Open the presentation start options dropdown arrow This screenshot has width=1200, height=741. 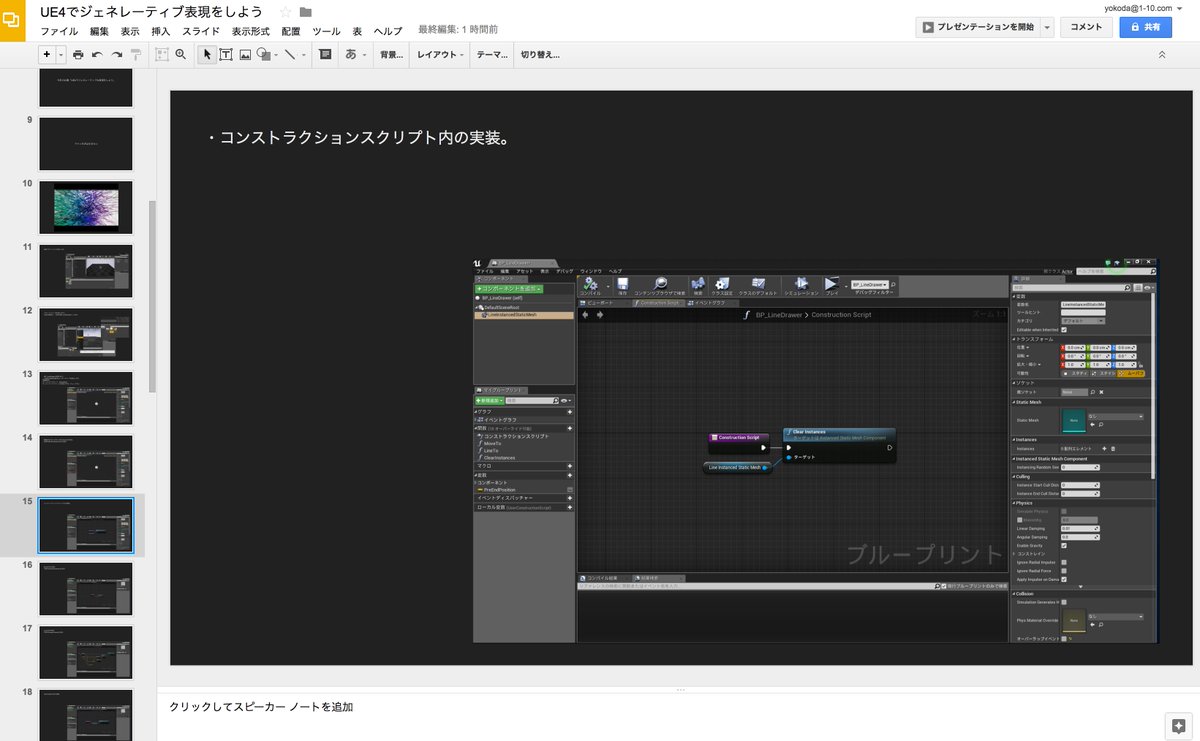point(1048,27)
